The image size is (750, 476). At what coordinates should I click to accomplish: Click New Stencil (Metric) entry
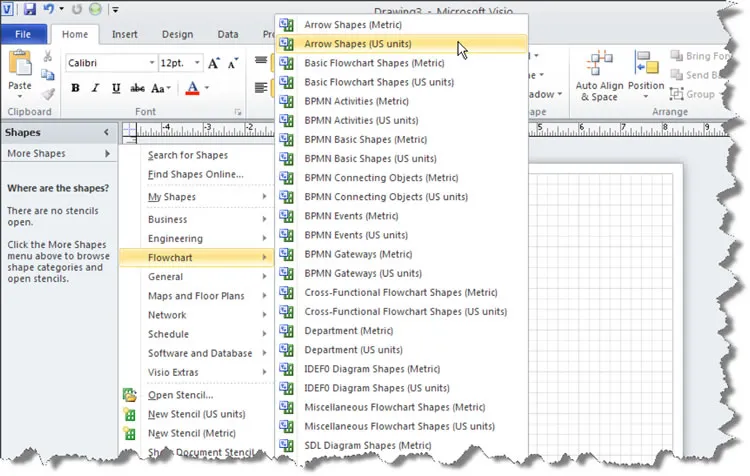click(x=191, y=433)
